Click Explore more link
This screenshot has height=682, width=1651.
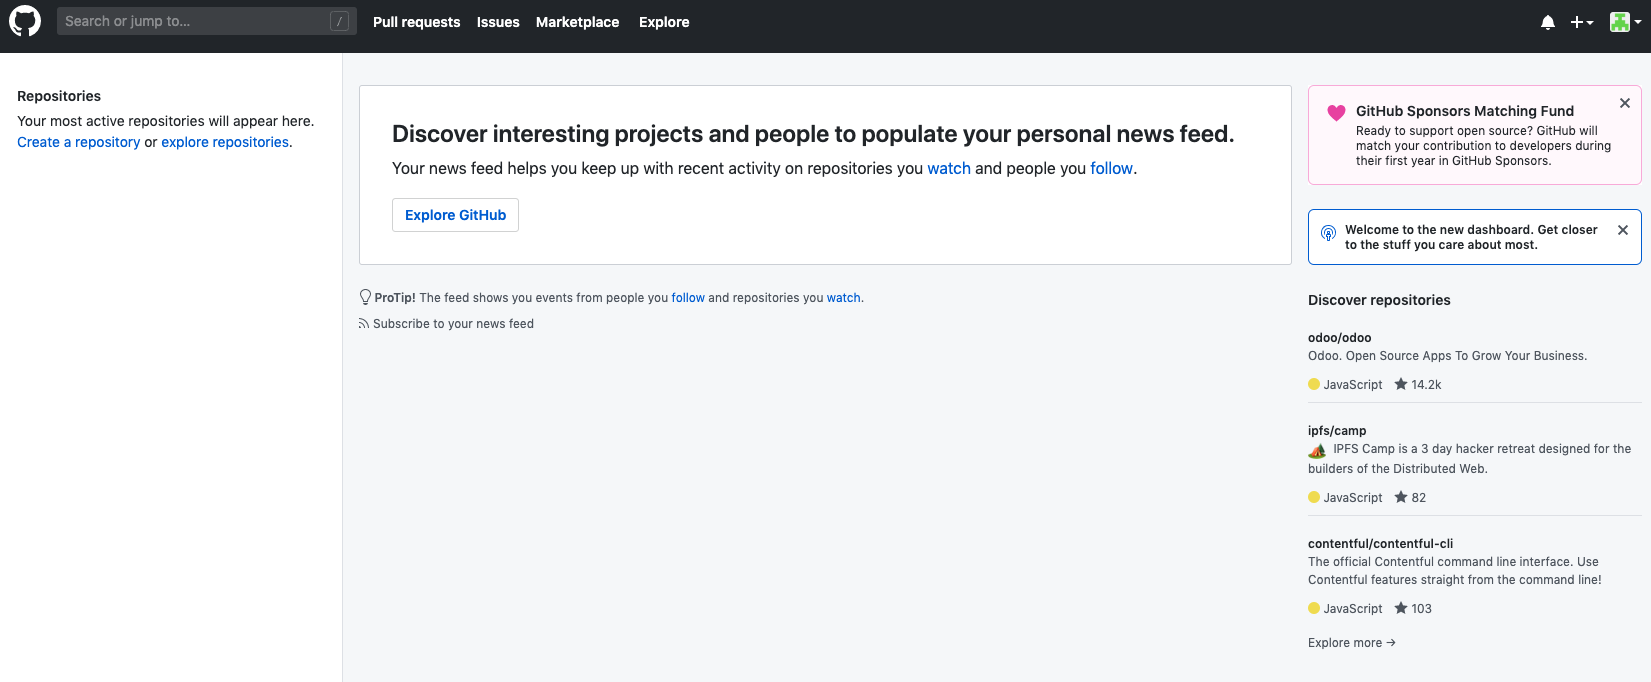[1351, 643]
